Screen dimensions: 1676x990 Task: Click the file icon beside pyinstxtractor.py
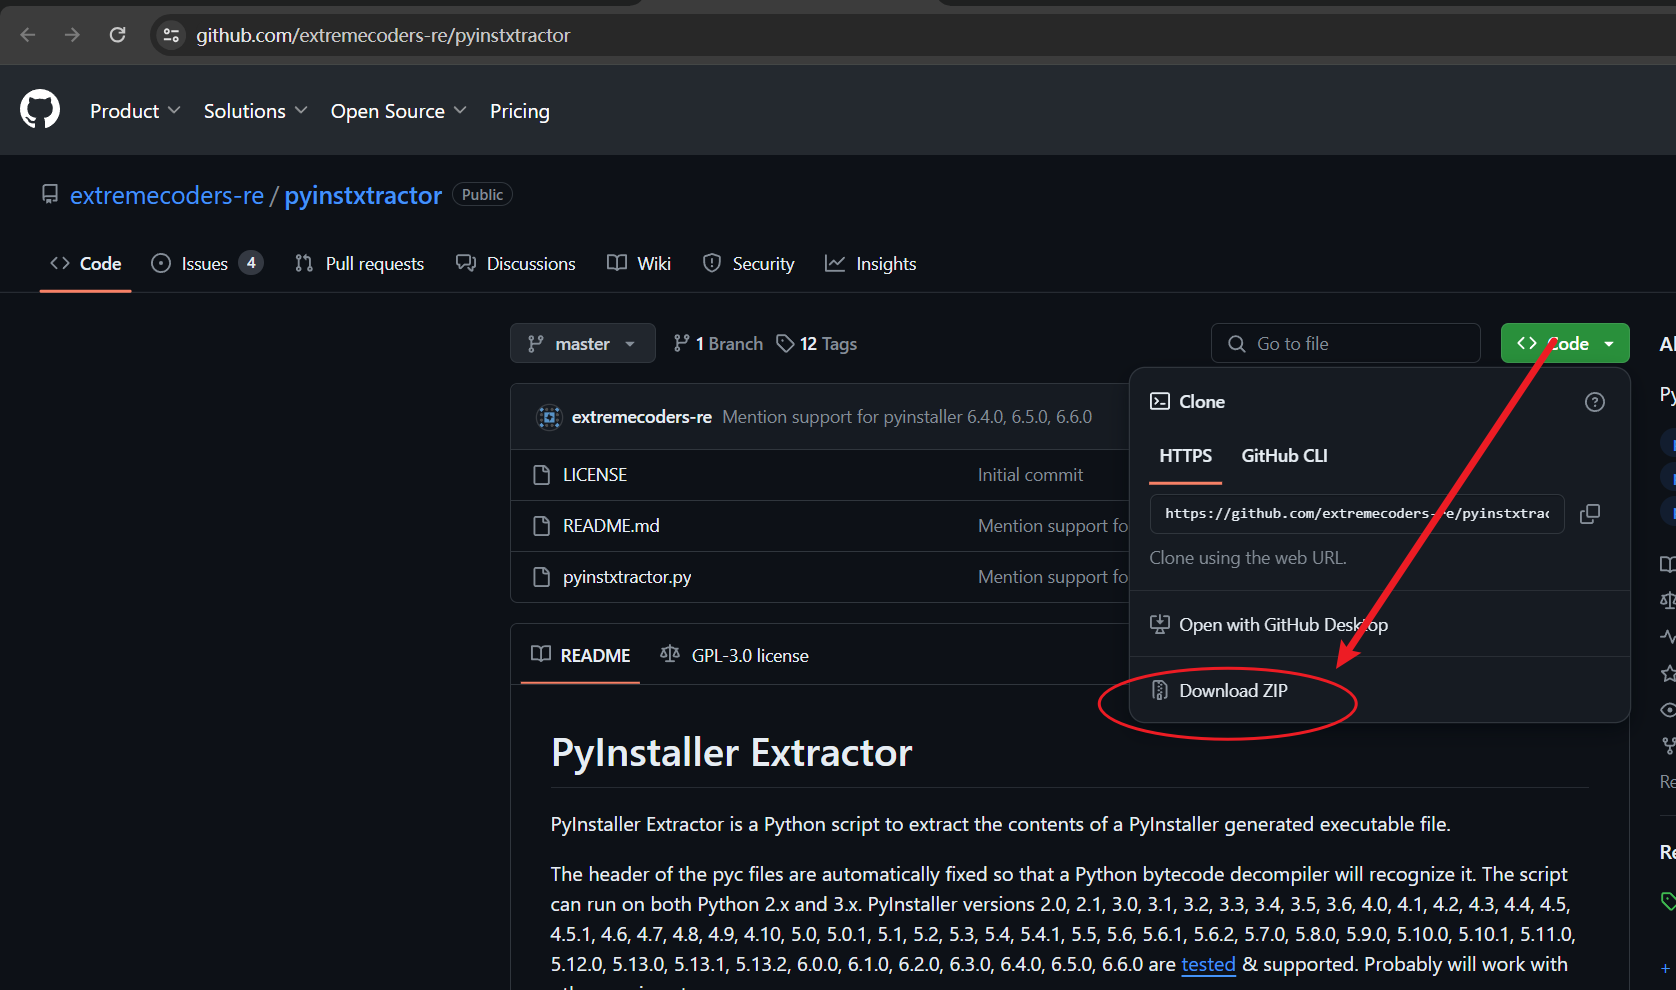(542, 577)
